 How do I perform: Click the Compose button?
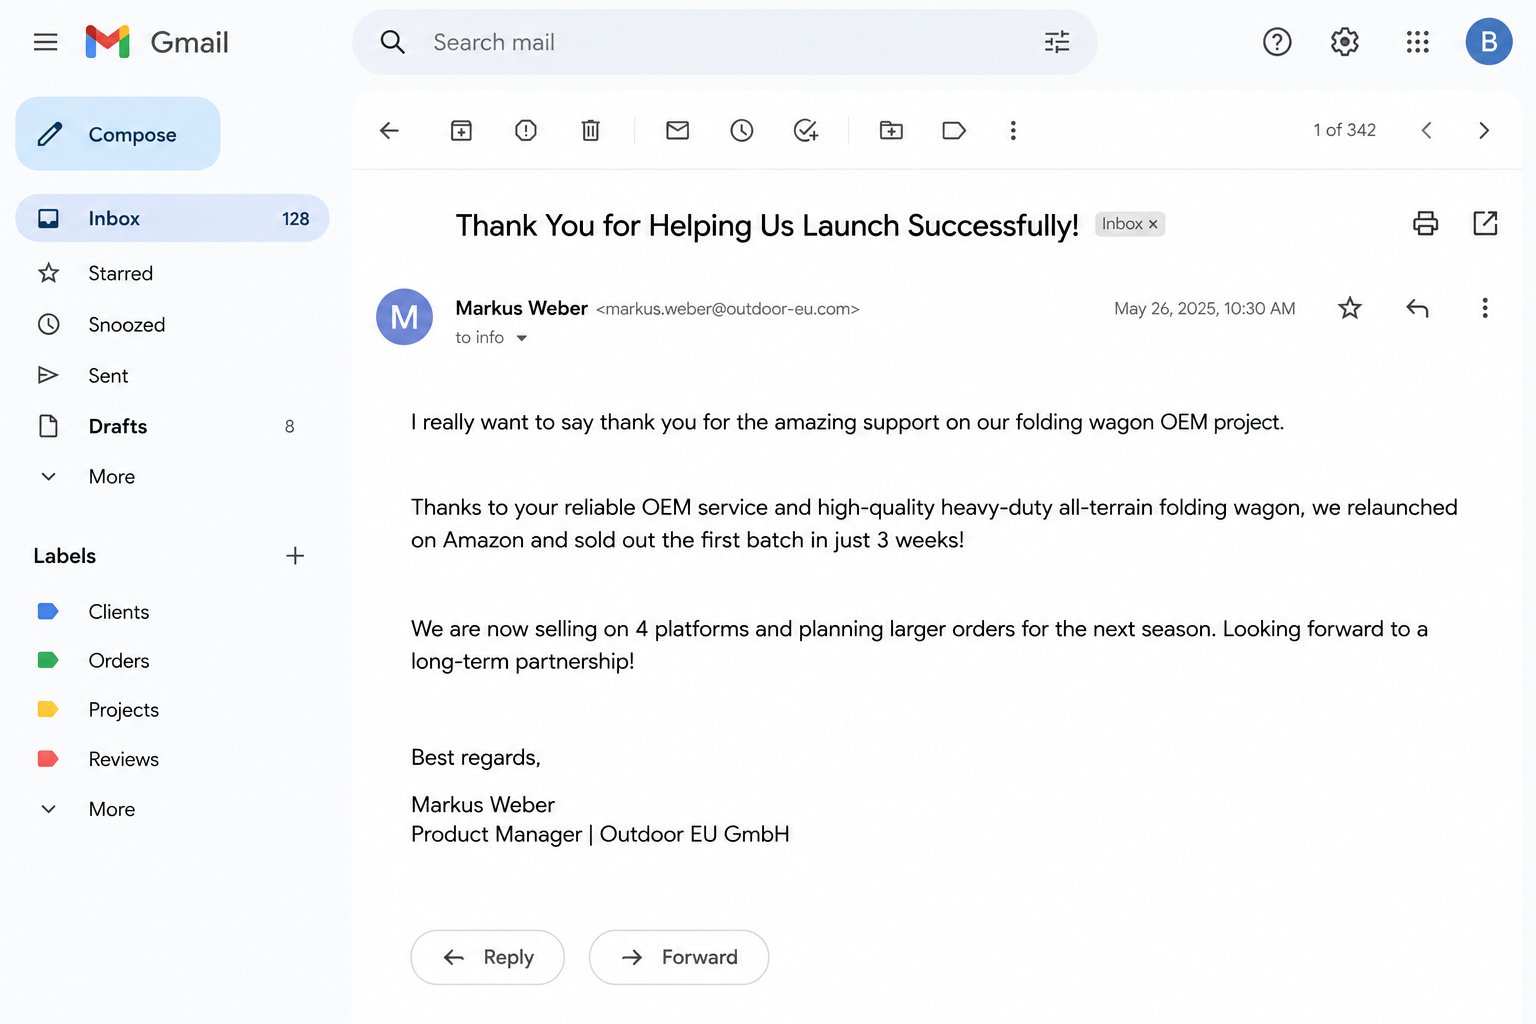(x=118, y=134)
